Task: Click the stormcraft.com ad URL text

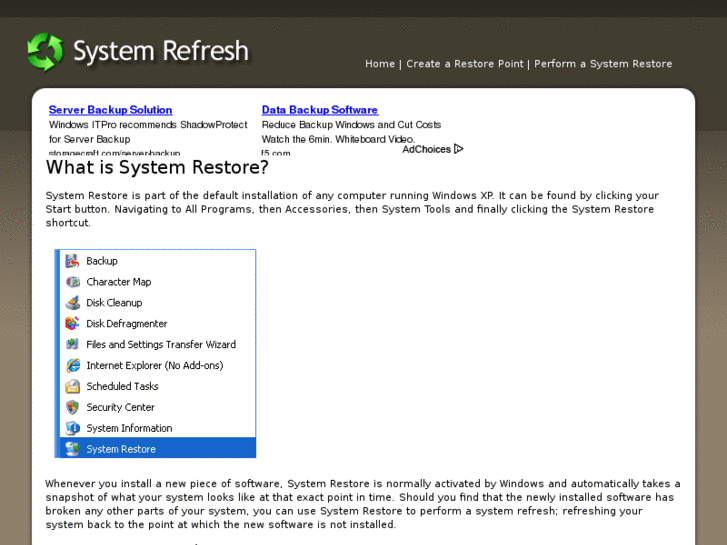Action: 115,152
